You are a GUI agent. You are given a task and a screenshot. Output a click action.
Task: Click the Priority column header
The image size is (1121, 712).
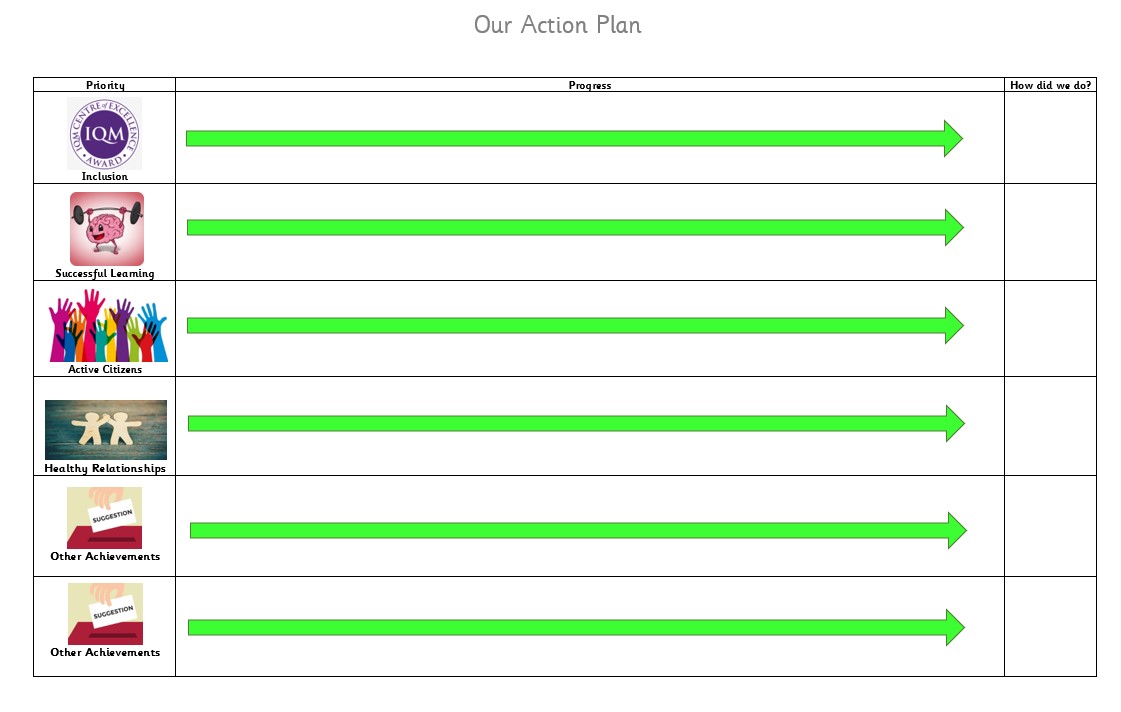tap(105, 85)
